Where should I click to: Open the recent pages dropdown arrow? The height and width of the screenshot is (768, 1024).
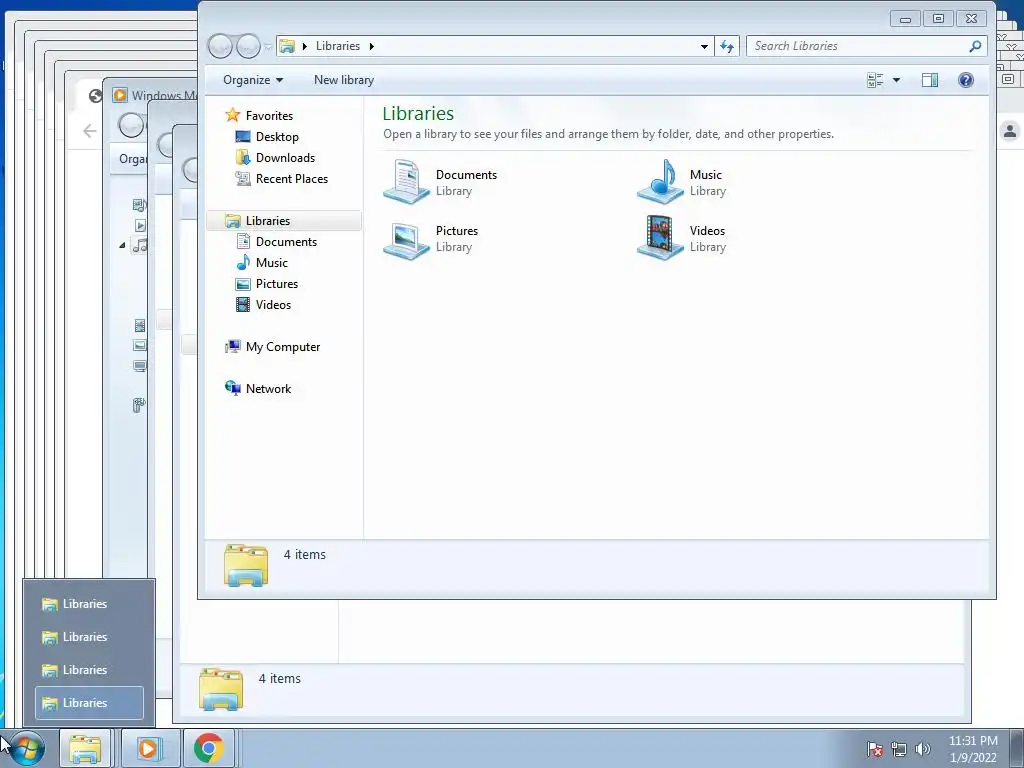pos(268,46)
